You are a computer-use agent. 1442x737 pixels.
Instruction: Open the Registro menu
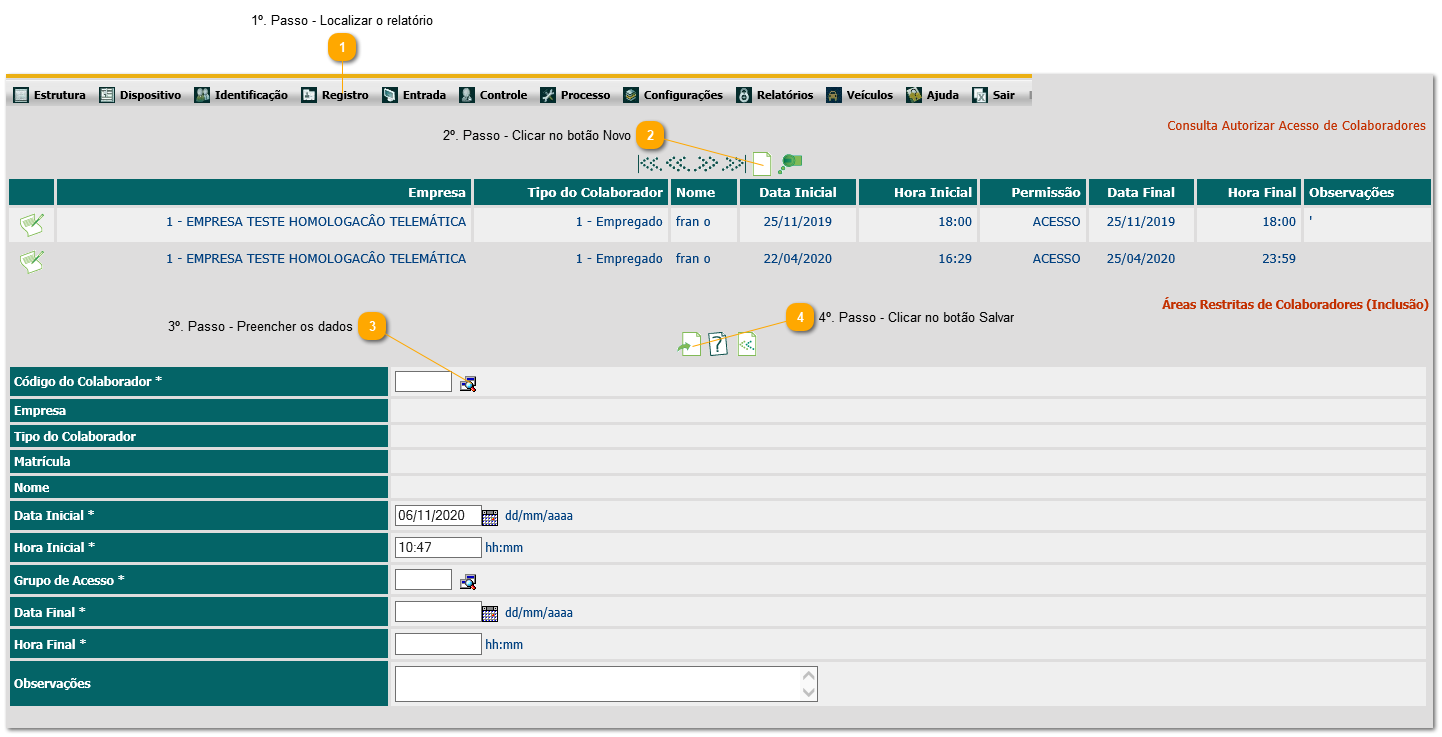click(335, 95)
